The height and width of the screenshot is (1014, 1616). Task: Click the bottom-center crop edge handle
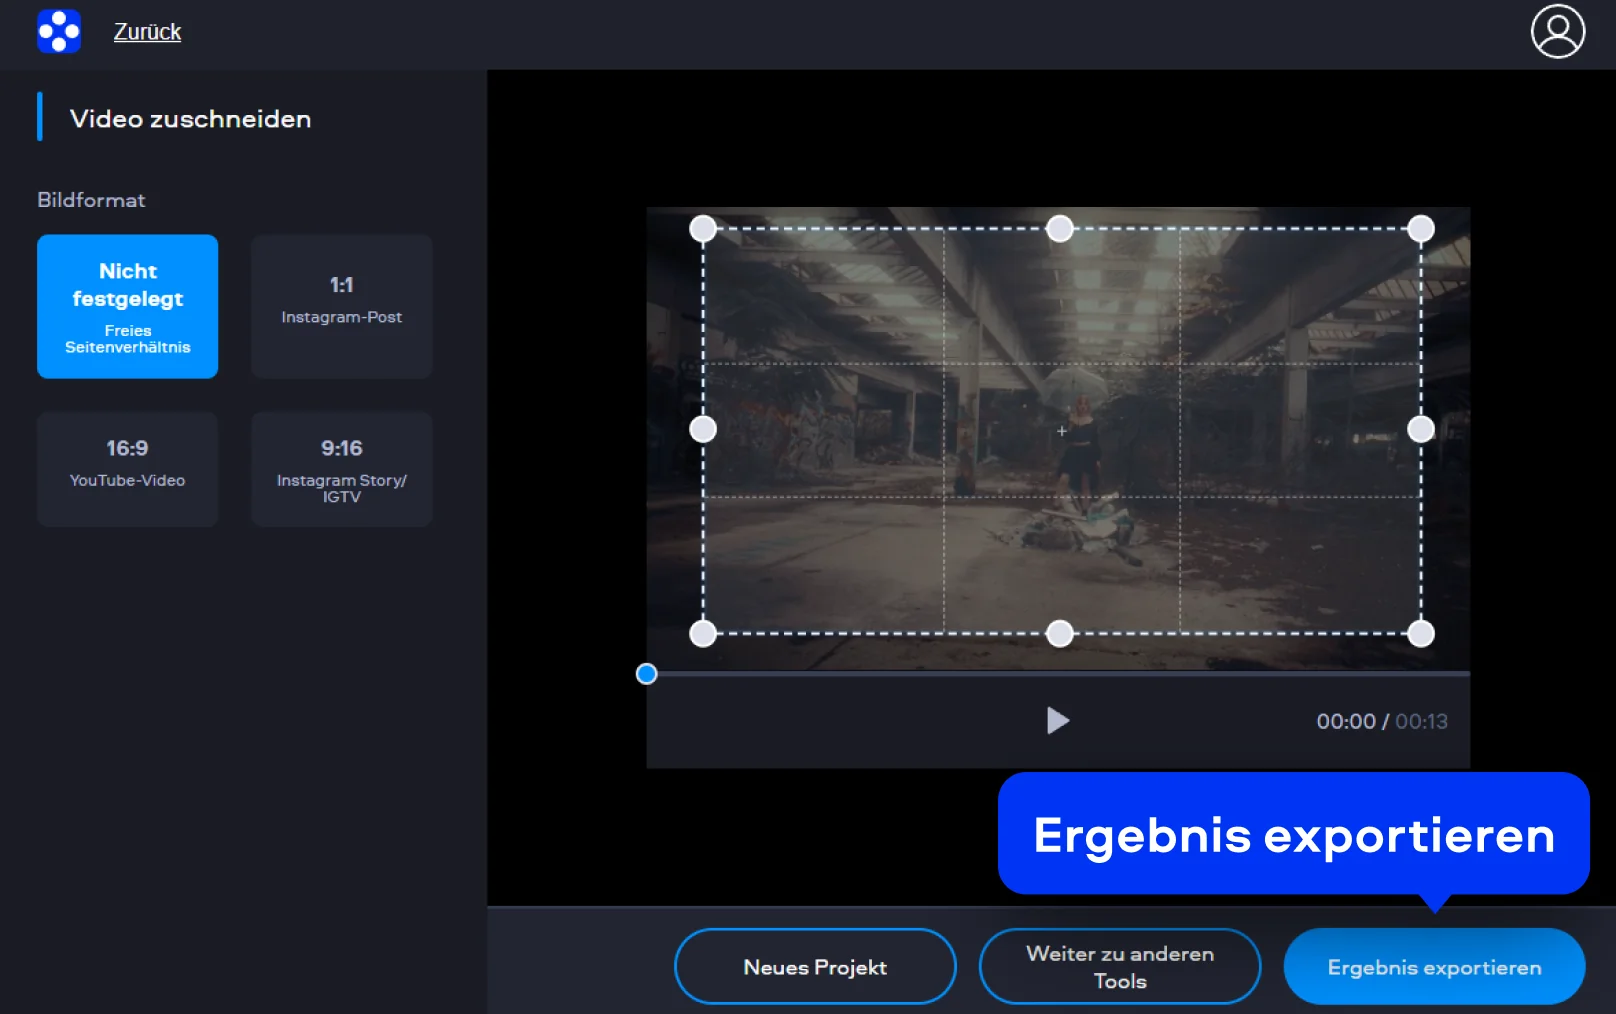[1059, 633]
